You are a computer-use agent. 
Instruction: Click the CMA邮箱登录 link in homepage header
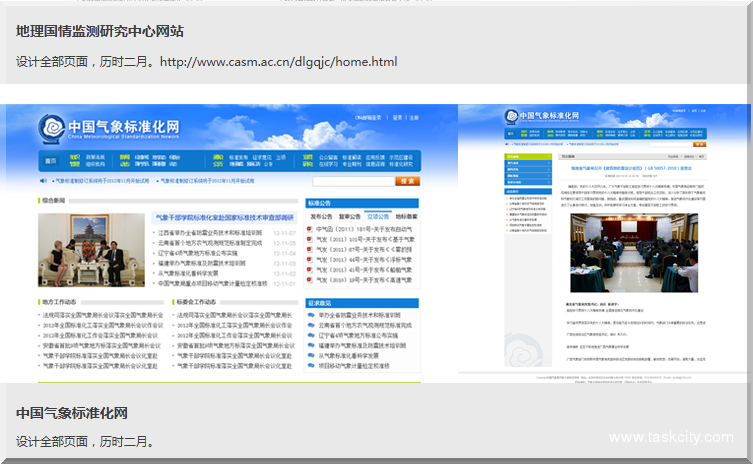click(x=368, y=118)
